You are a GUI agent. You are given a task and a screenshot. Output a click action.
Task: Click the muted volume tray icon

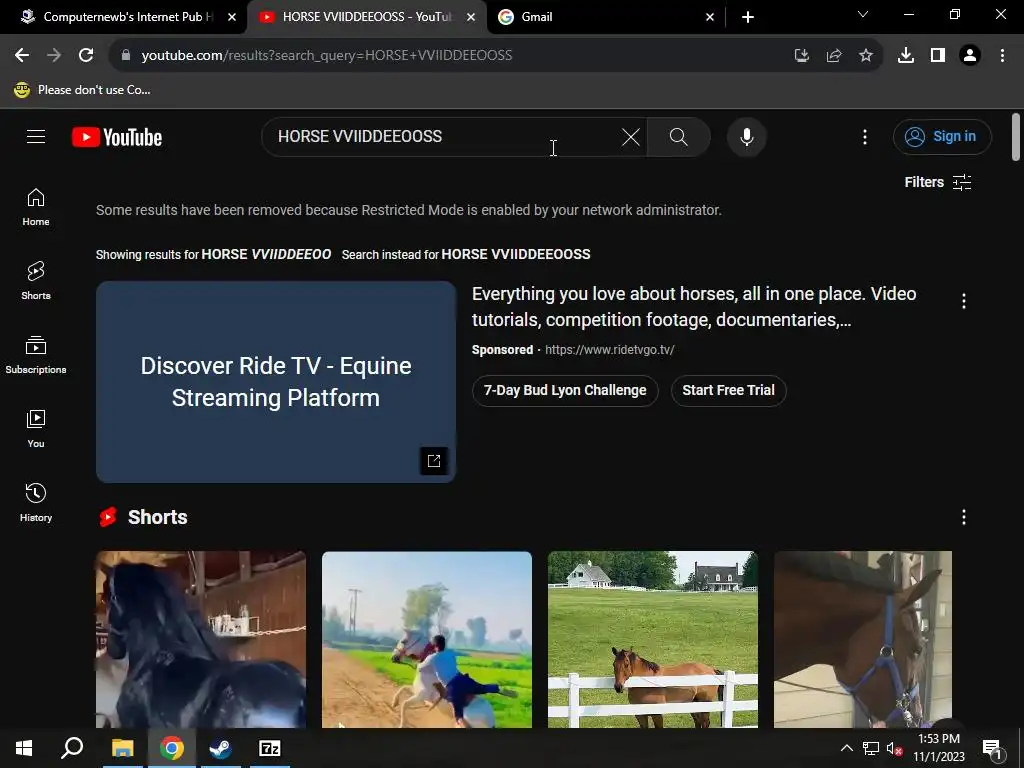click(x=894, y=748)
